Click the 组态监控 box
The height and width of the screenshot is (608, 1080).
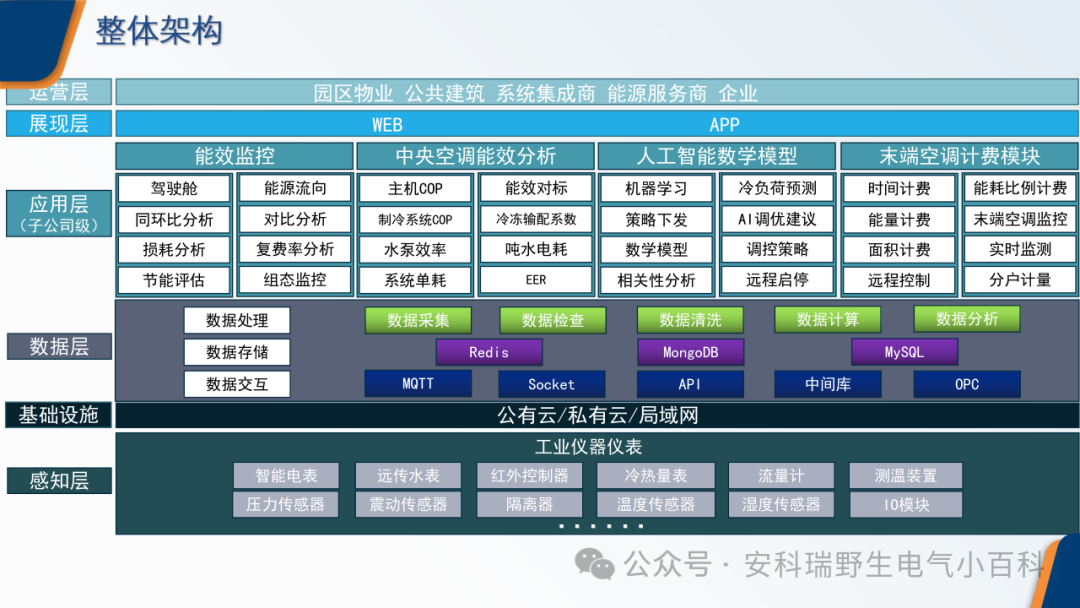pyautogui.click(x=295, y=280)
